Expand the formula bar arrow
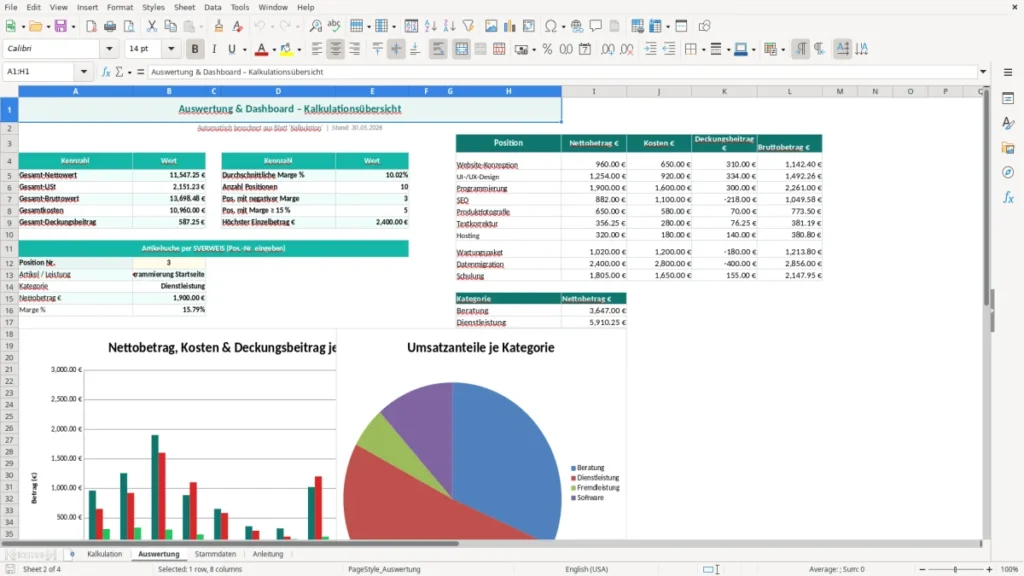 983,72
